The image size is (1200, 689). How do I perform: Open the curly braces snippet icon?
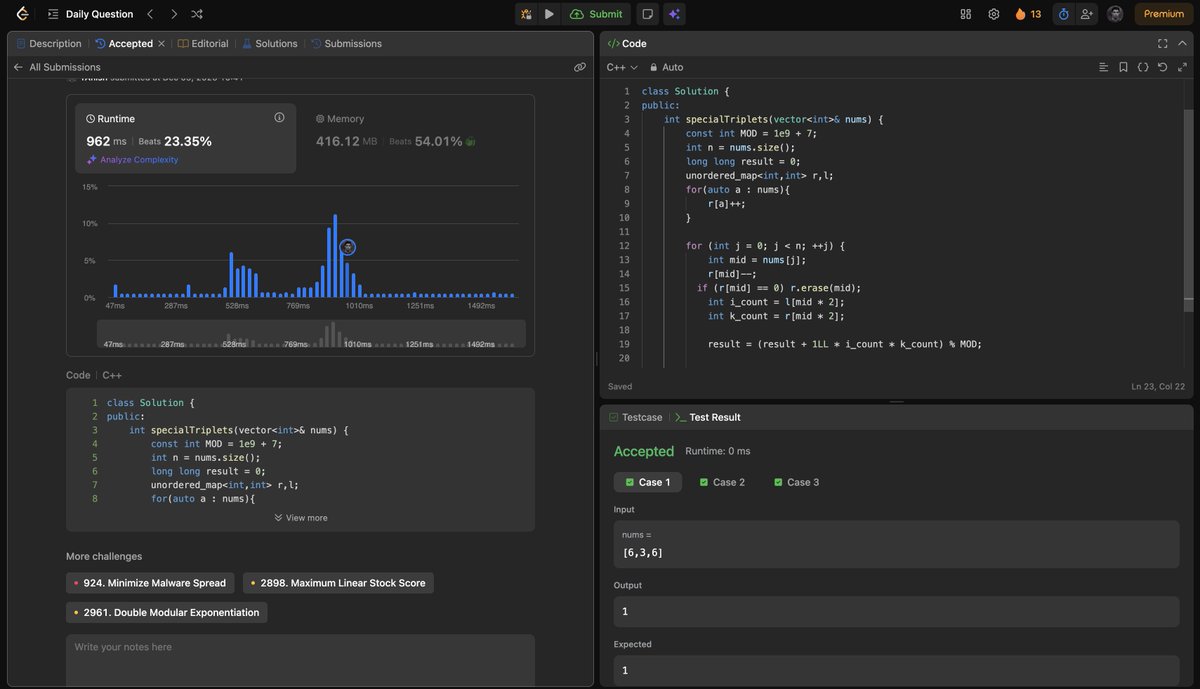pyautogui.click(x=1143, y=67)
